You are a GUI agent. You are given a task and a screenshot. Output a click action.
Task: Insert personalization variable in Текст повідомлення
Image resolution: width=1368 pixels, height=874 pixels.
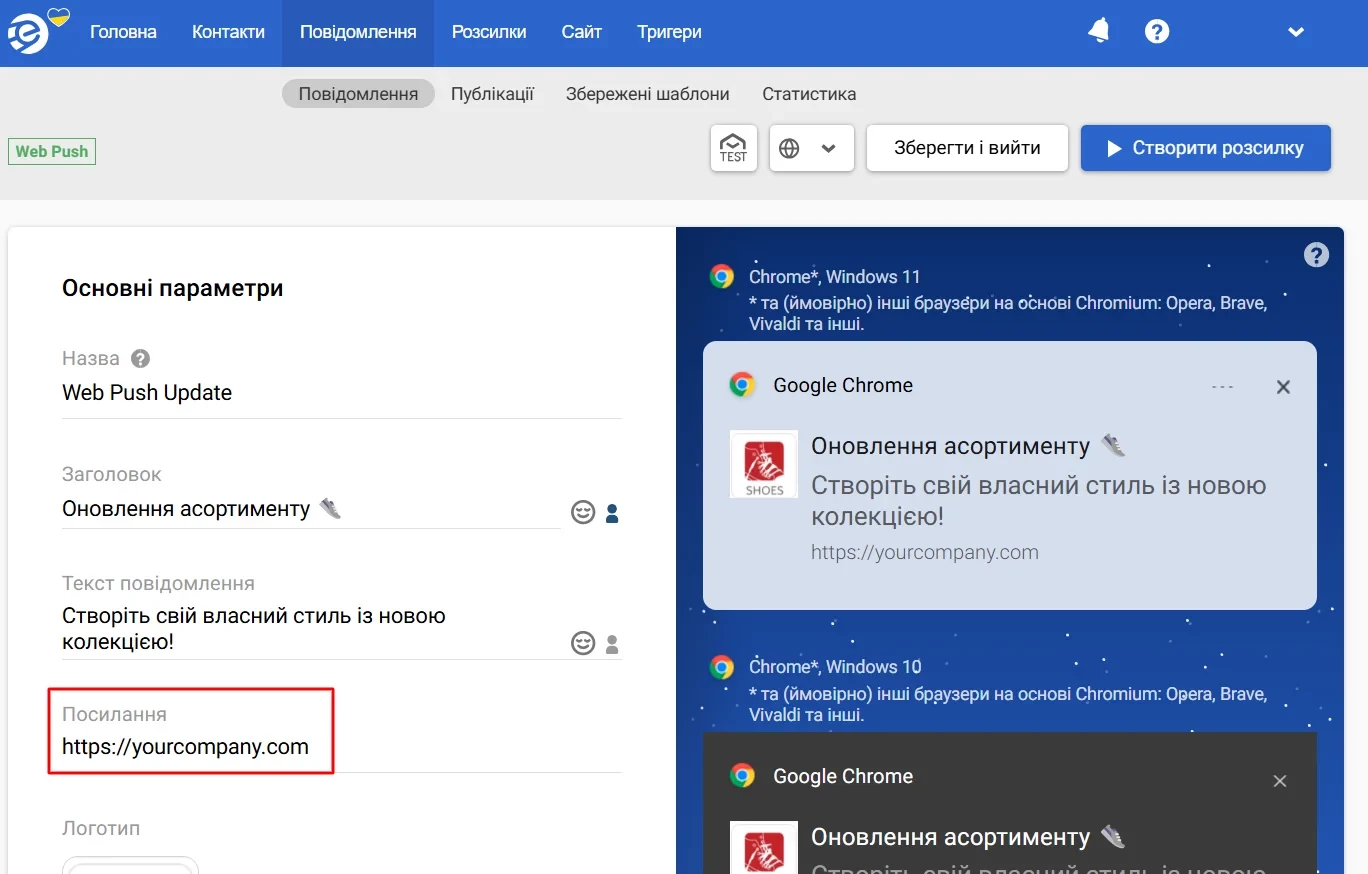(612, 643)
